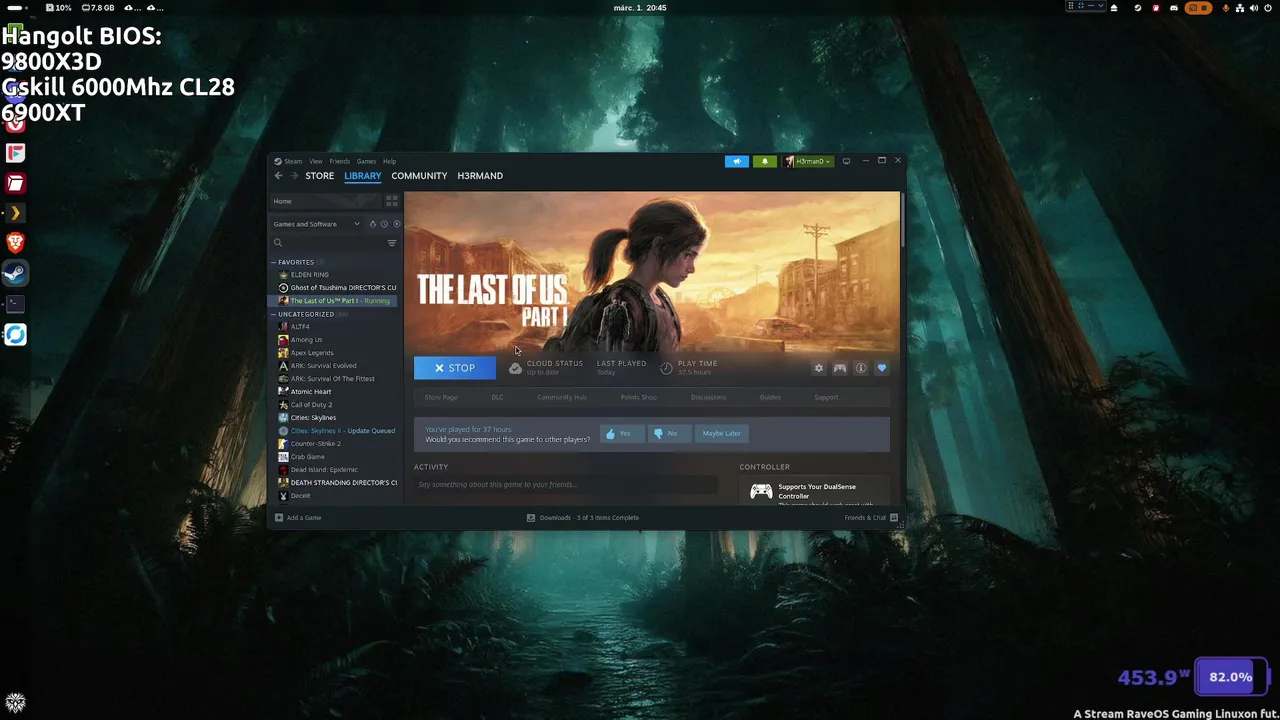Click Cloud Status icon
The height and width of the screenshot is (720, 1280).
coord(515,368)
